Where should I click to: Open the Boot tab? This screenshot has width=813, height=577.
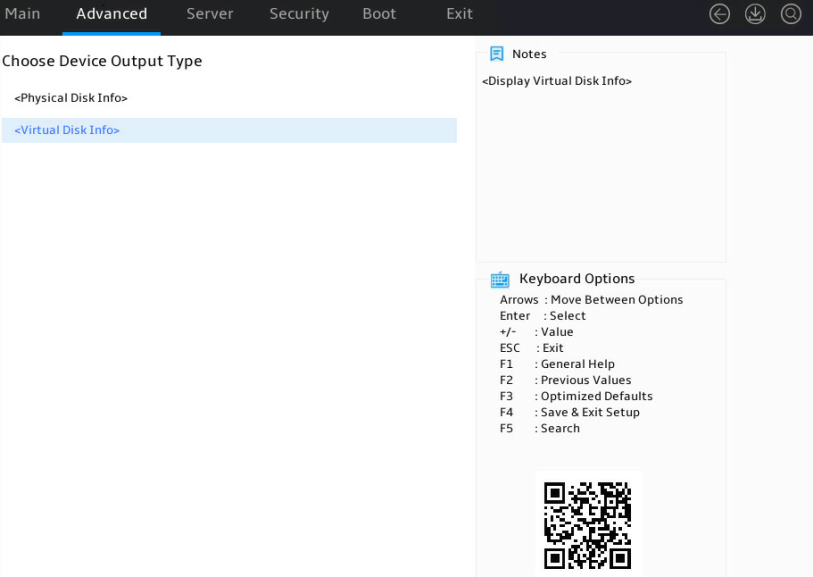pos(379,13)
